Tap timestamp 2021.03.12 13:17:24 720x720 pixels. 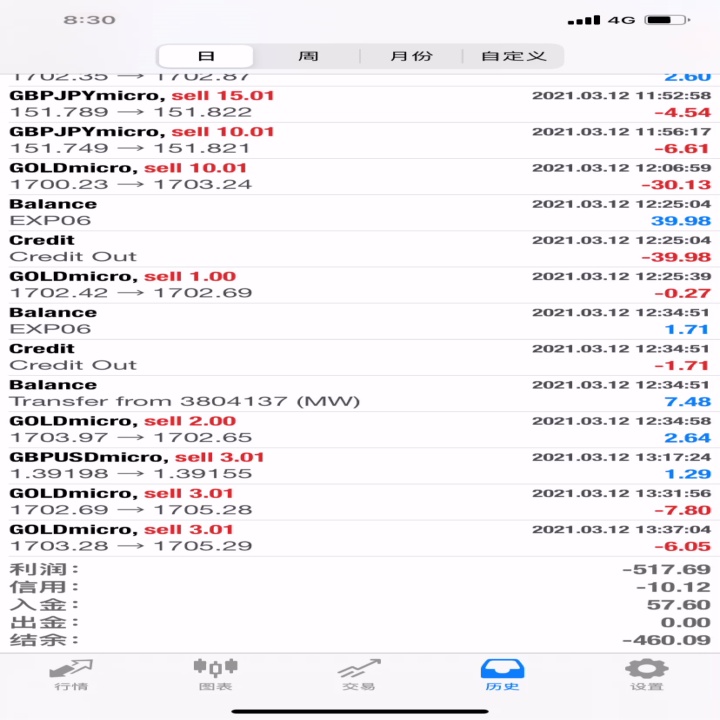point(621,457)
